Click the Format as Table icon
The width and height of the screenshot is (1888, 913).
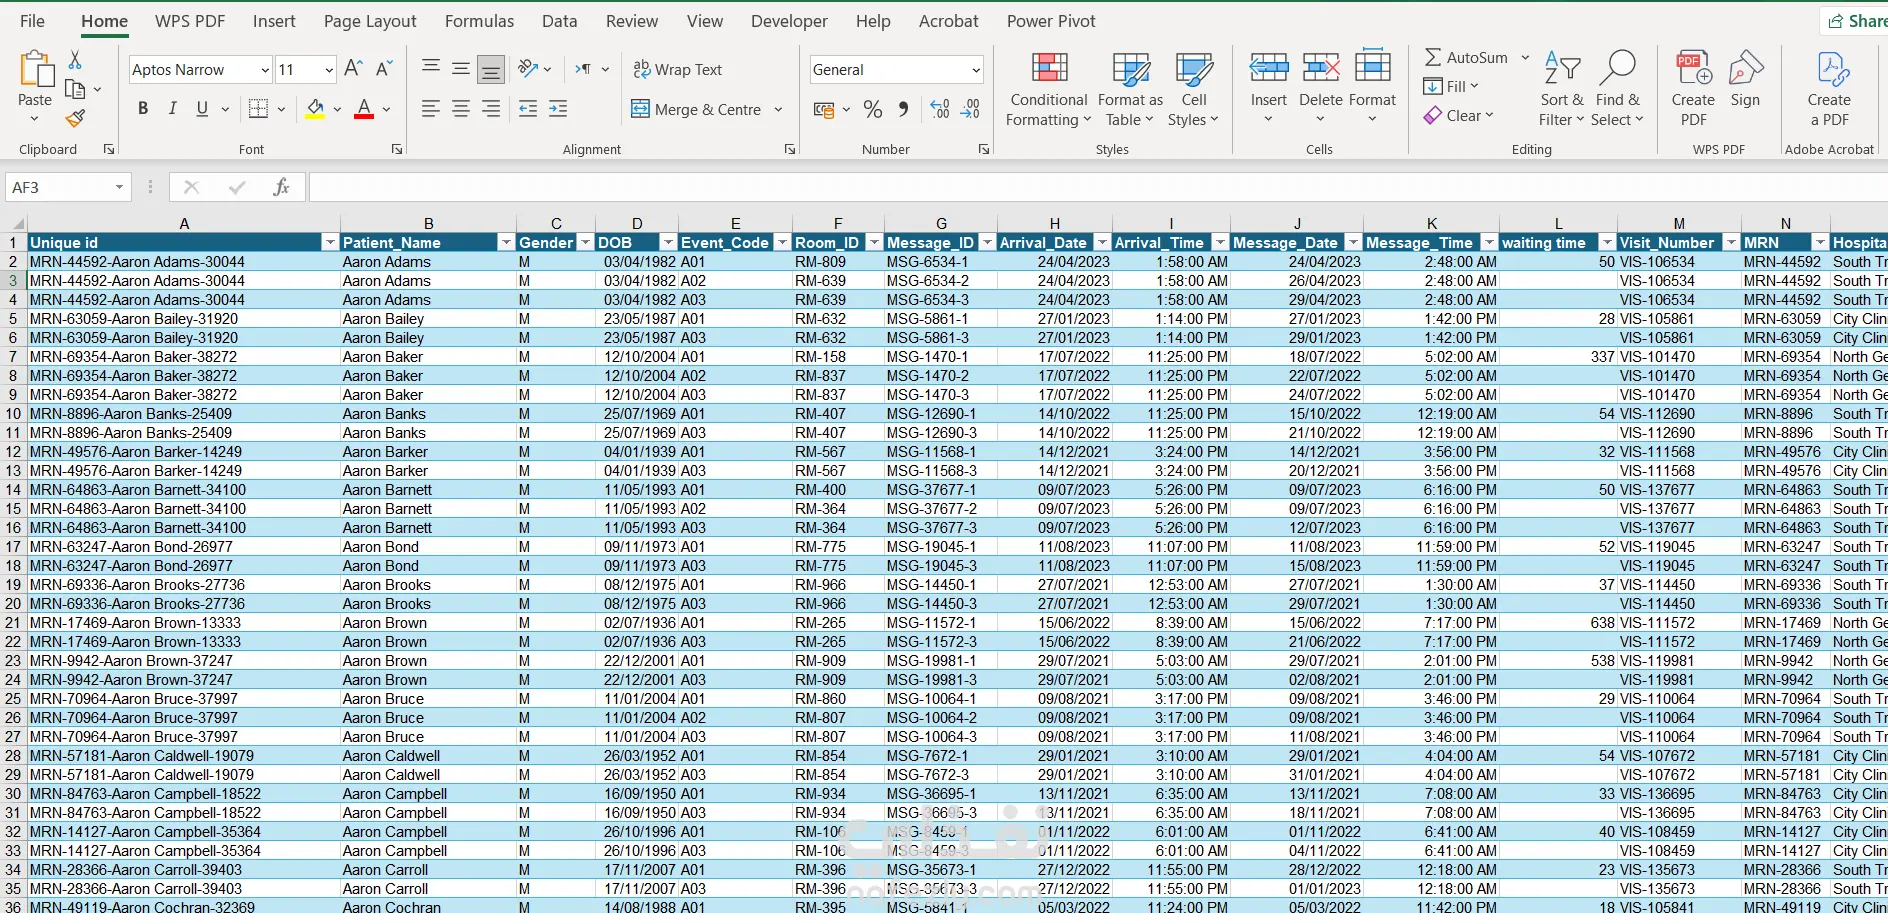(1130, 70)
